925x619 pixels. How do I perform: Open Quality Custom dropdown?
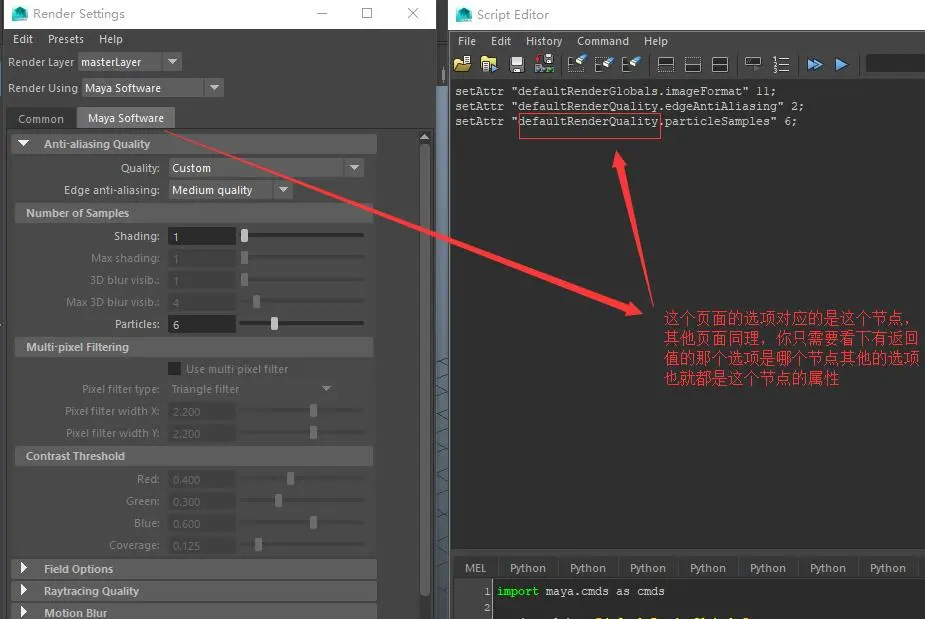[x=266, y=168]
